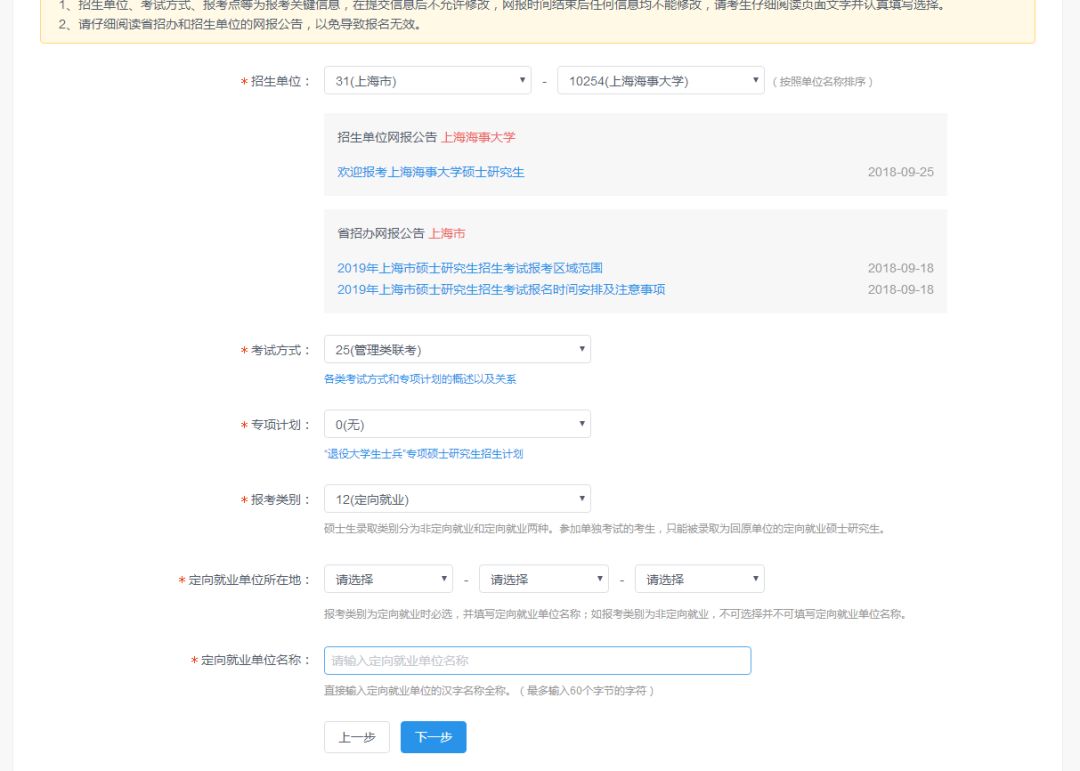Open the 10254(上海海事大学) school dropdown
This screenshot has width=1080, height=771.
coord(660,81)
